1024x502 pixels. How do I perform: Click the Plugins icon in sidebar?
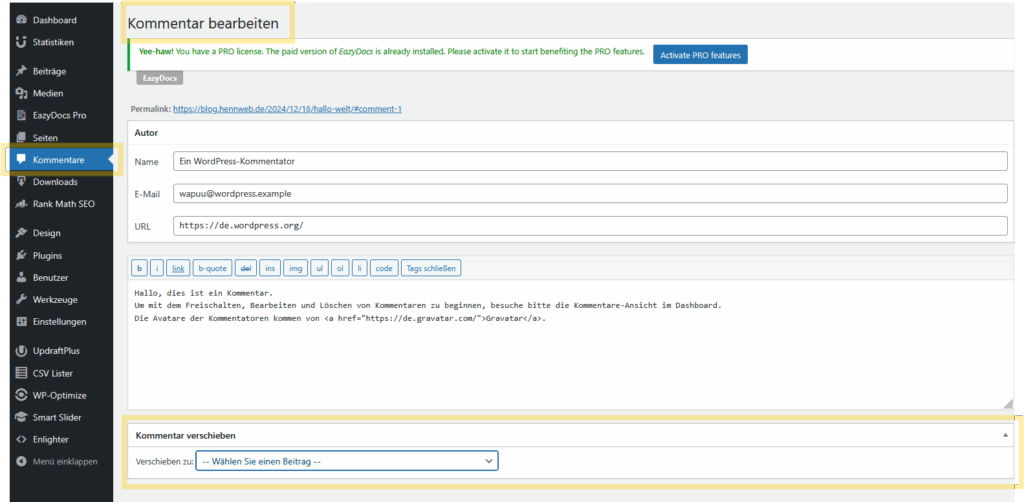tap(21, 255)
